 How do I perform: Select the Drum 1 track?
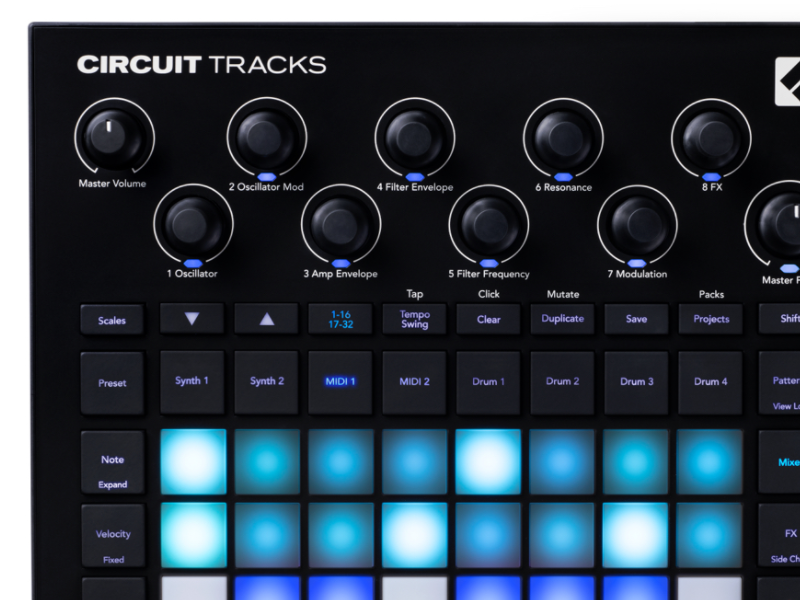pyautogui.click(x=488, y=382)
